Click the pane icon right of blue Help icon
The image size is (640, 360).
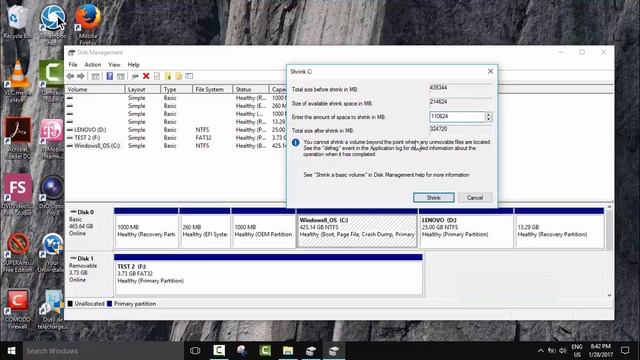click(x=121, y=76)
